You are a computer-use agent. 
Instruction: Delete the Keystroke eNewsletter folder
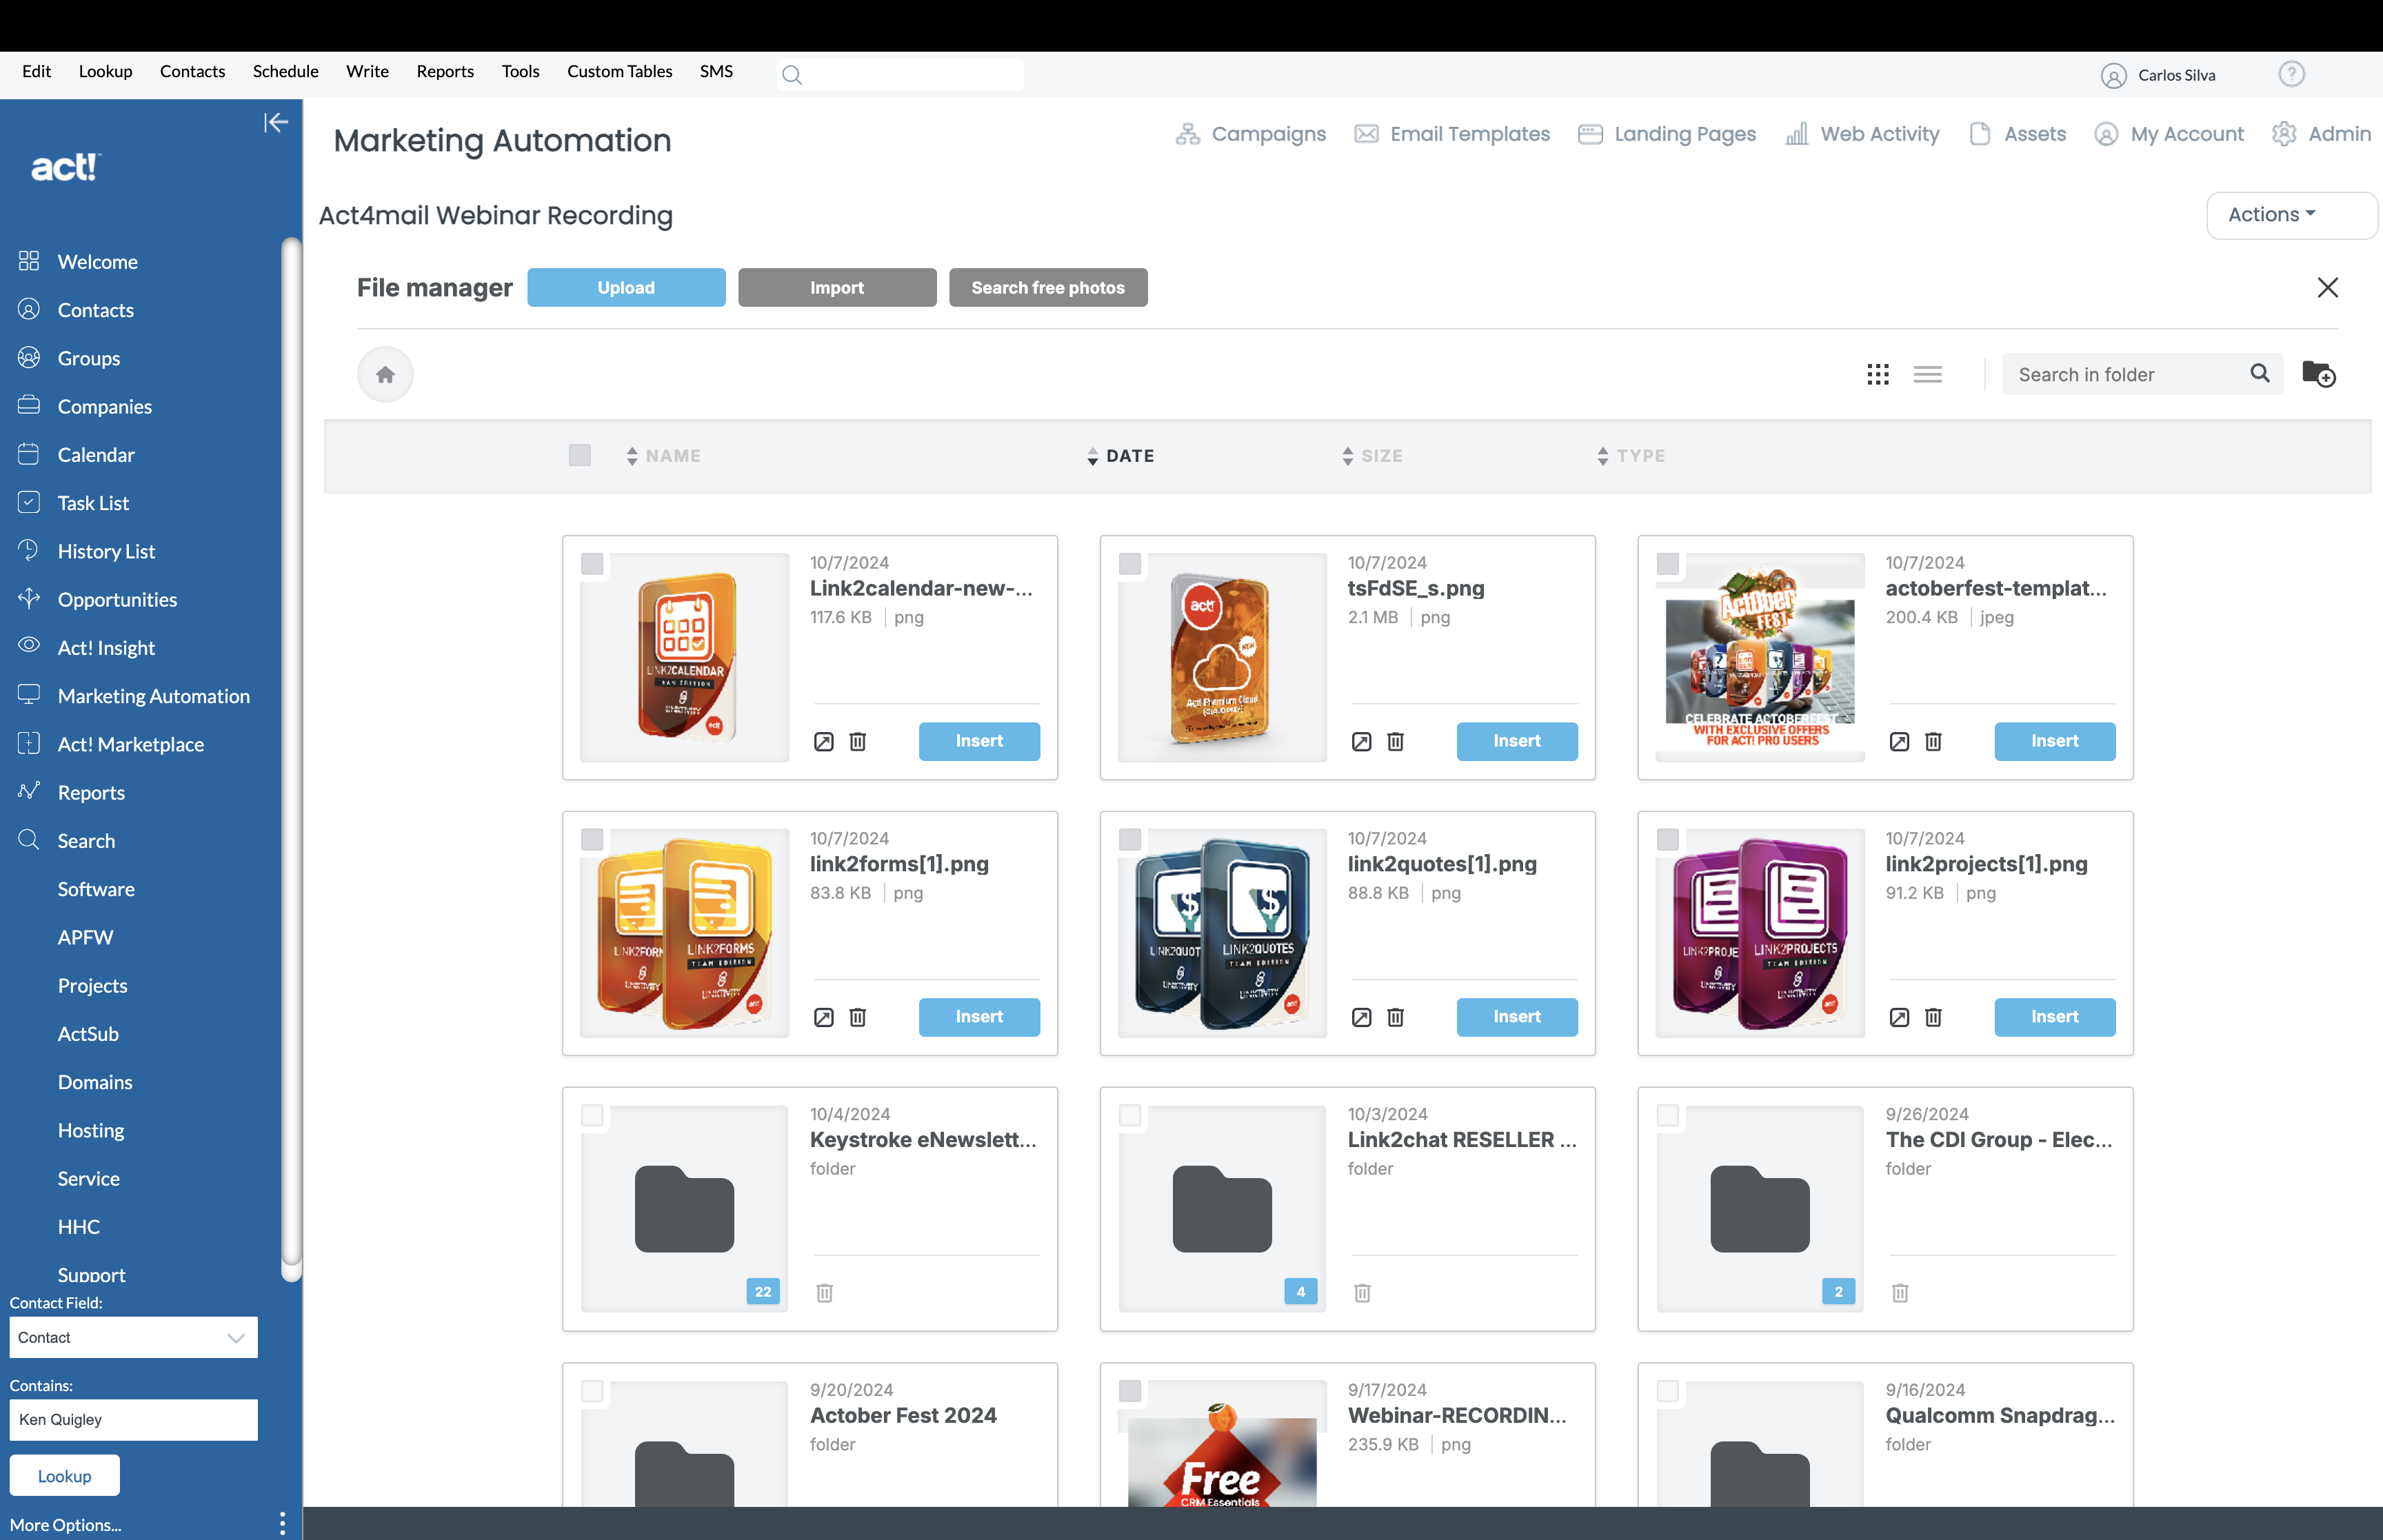point(824,1293)
